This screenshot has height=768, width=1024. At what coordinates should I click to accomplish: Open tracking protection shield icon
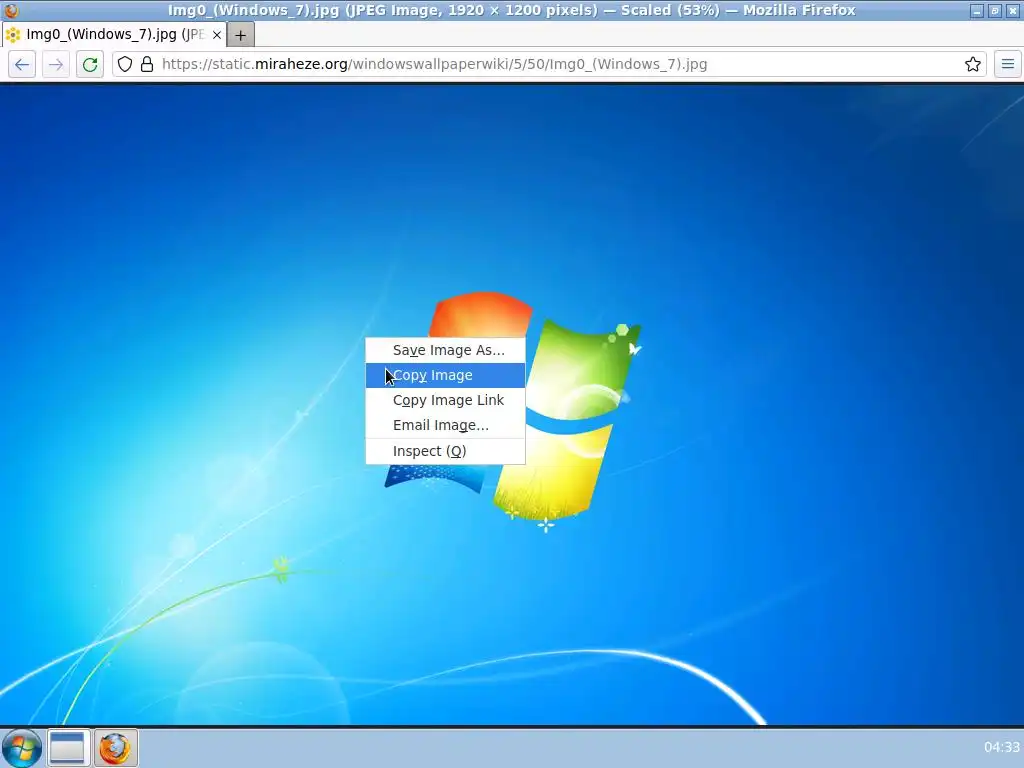pos(125,64)
